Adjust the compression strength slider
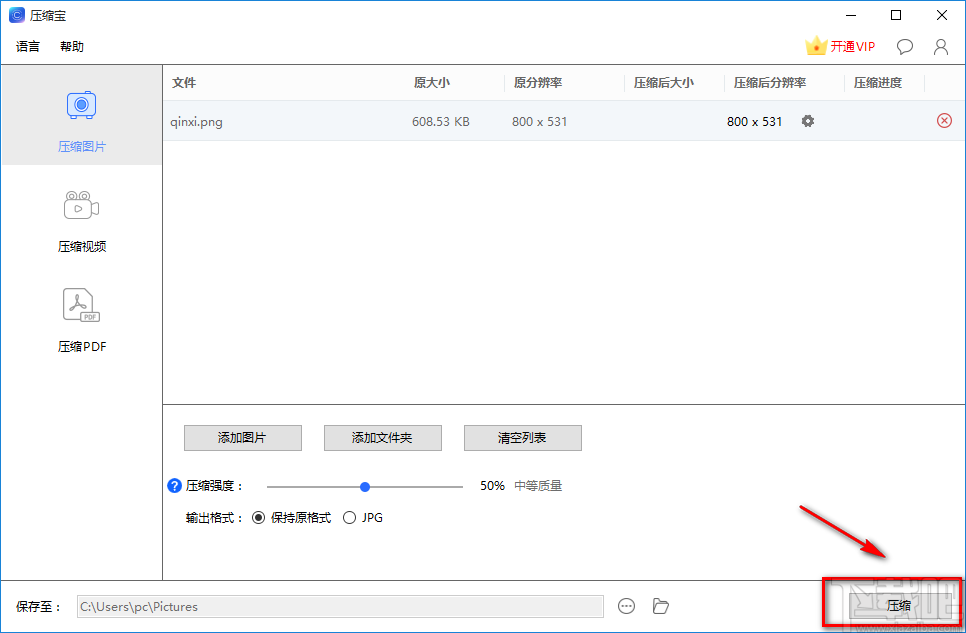 tap(364, 485)
